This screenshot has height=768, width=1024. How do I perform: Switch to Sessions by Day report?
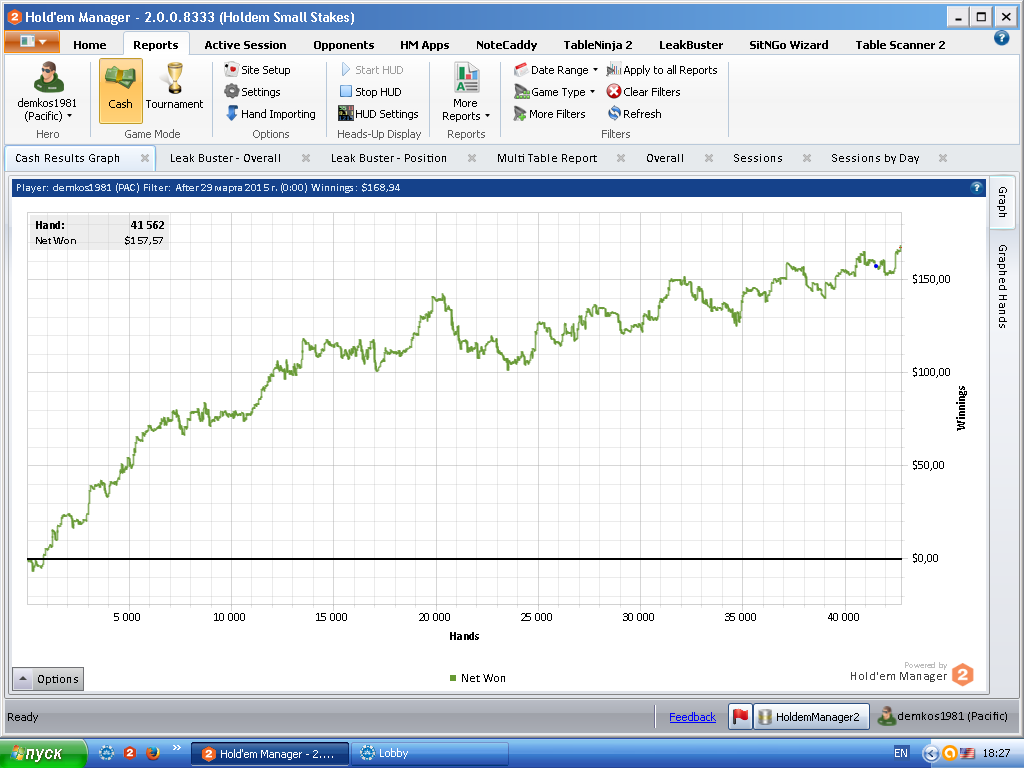875,158
